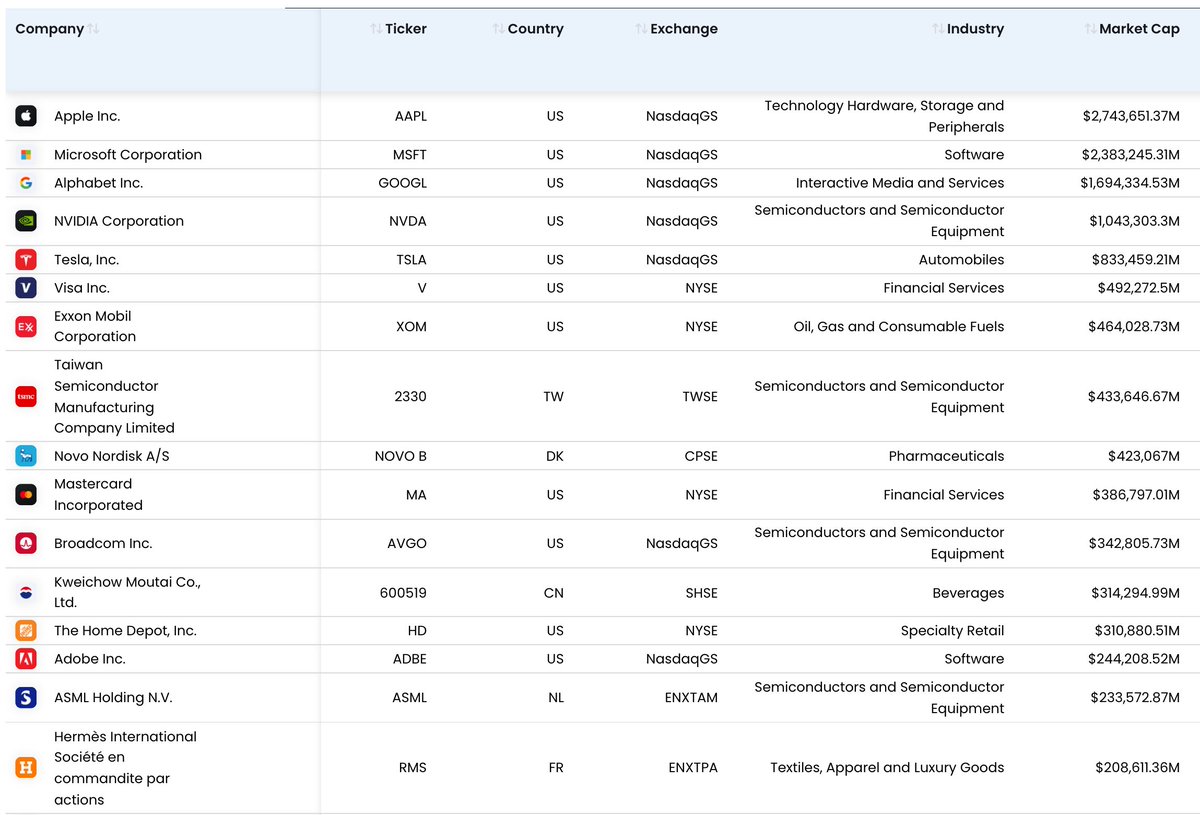Click the $833,459.21M market cap value
The height and width of the screenshot is (815, 1200).
click(1136, 260)
